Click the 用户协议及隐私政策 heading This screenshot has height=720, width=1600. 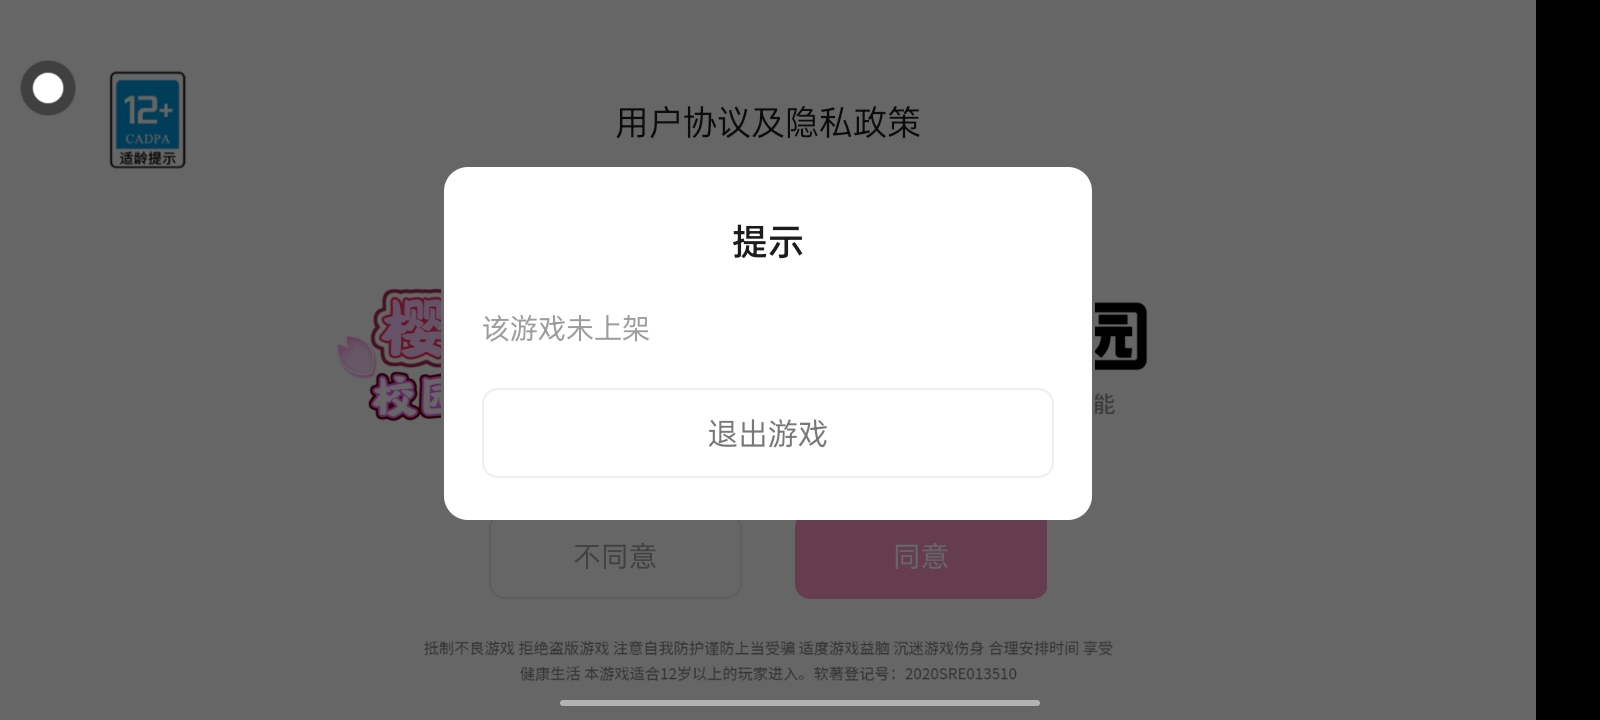point(768,123)
